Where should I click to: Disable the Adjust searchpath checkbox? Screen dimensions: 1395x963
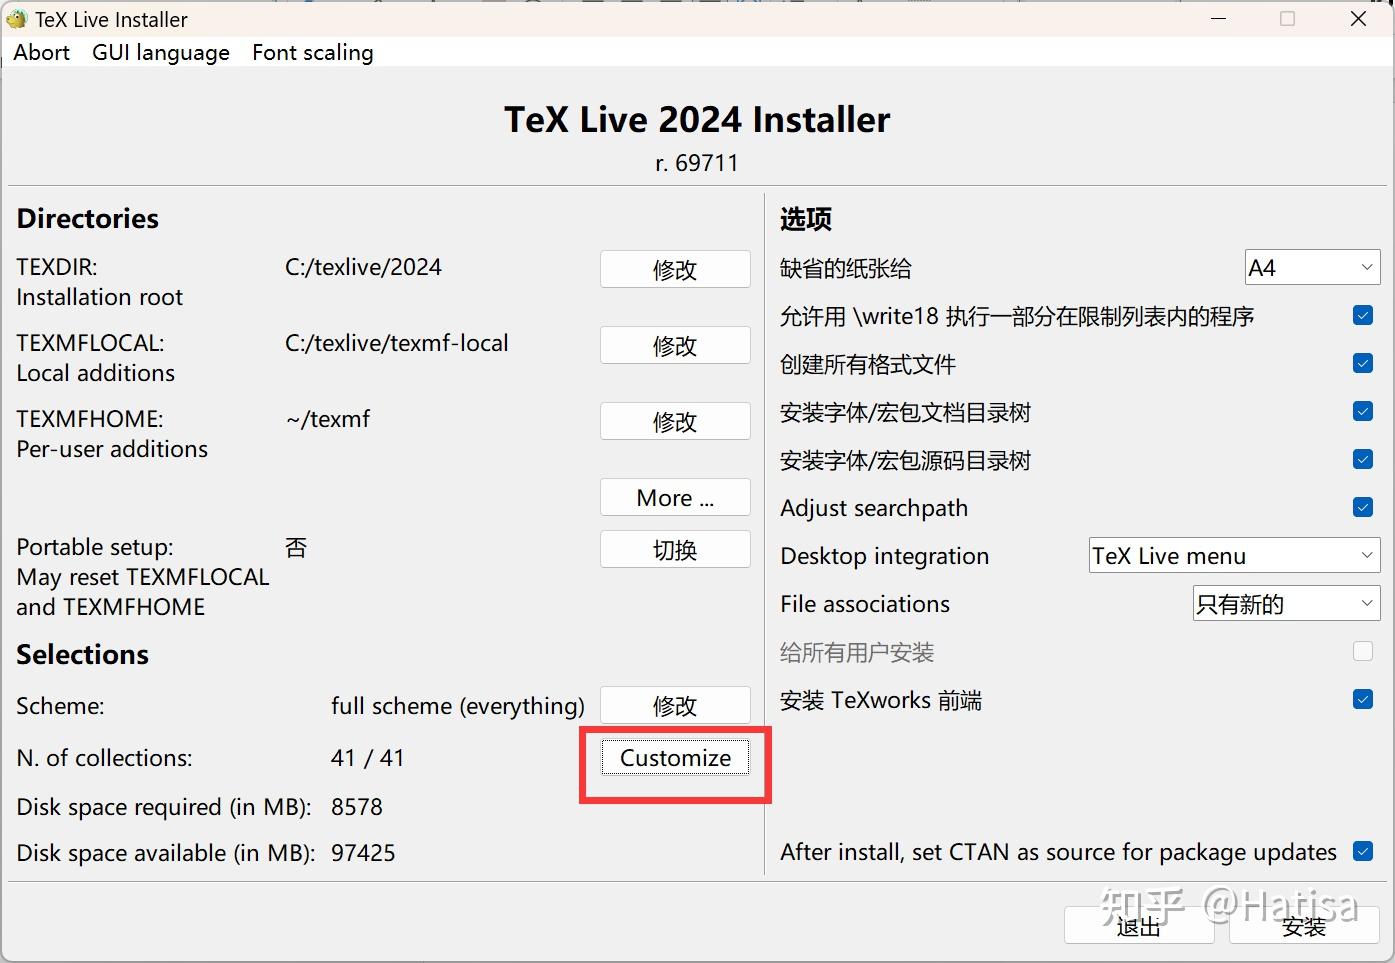1362,507
